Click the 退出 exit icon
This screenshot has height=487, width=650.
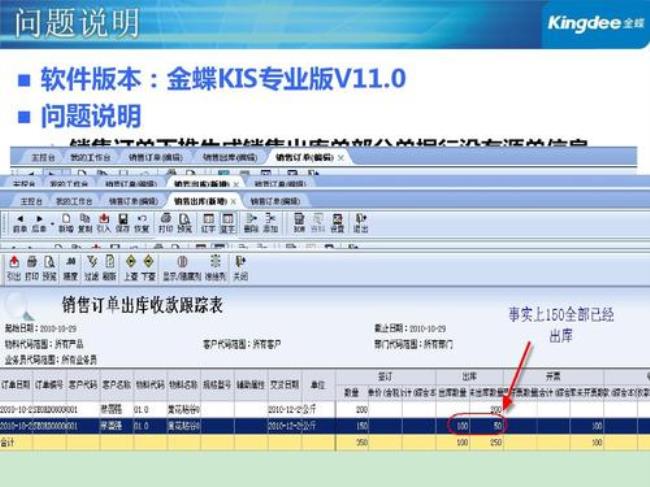point(360,223)
